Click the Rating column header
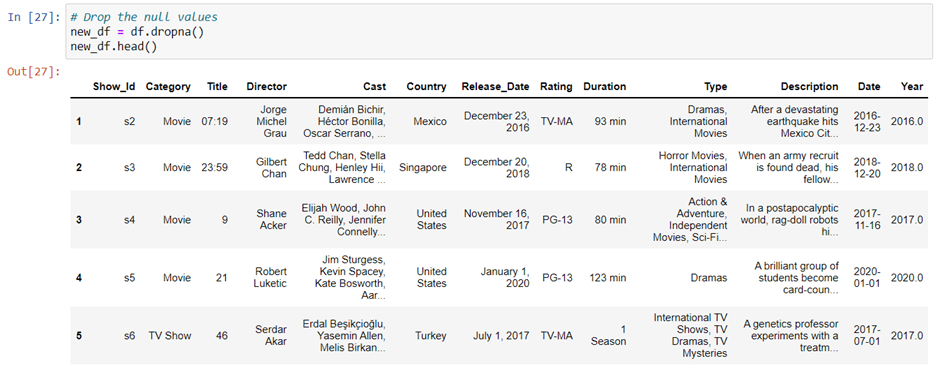This screenshot has width=940, height=370. [556, 86]
